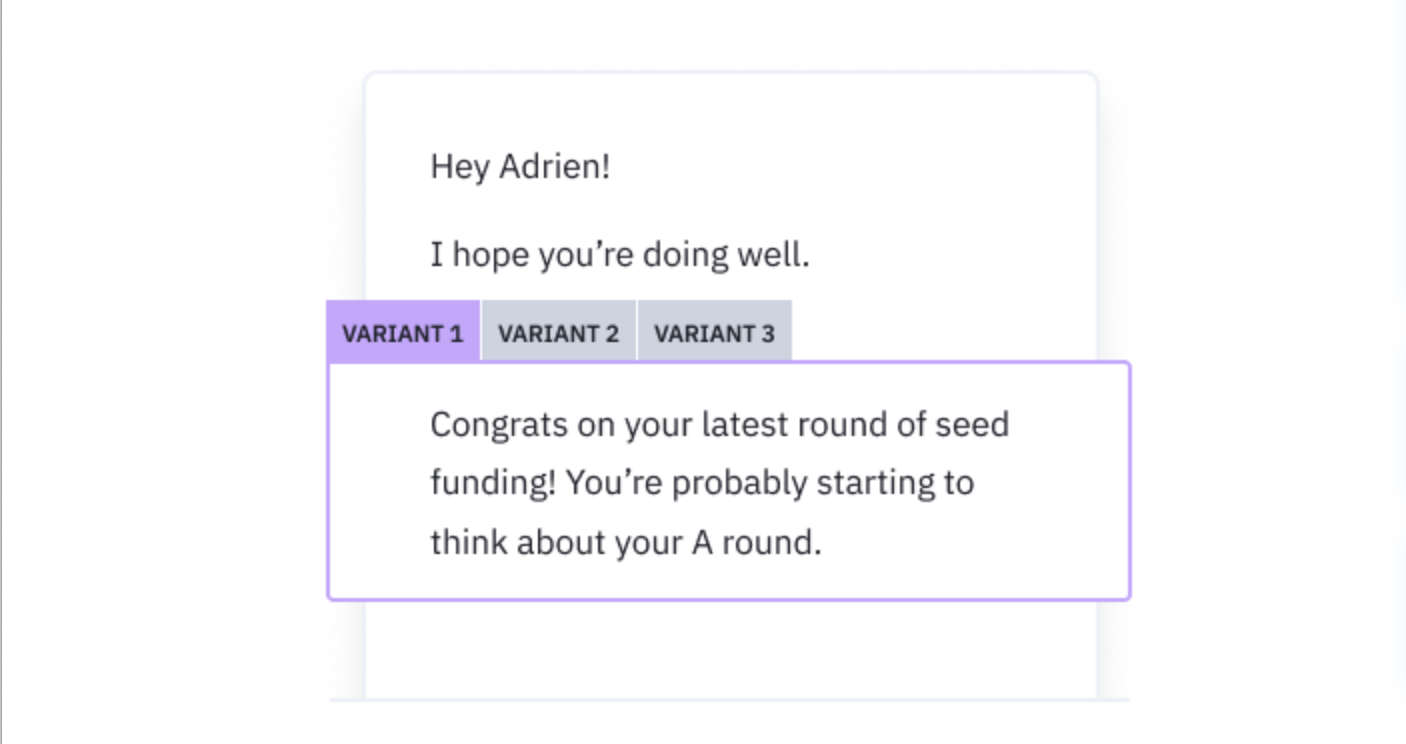Select the Variant 2 tab
The height and width of the screenshot is (744, 1406).
click(x=559, y=332)
